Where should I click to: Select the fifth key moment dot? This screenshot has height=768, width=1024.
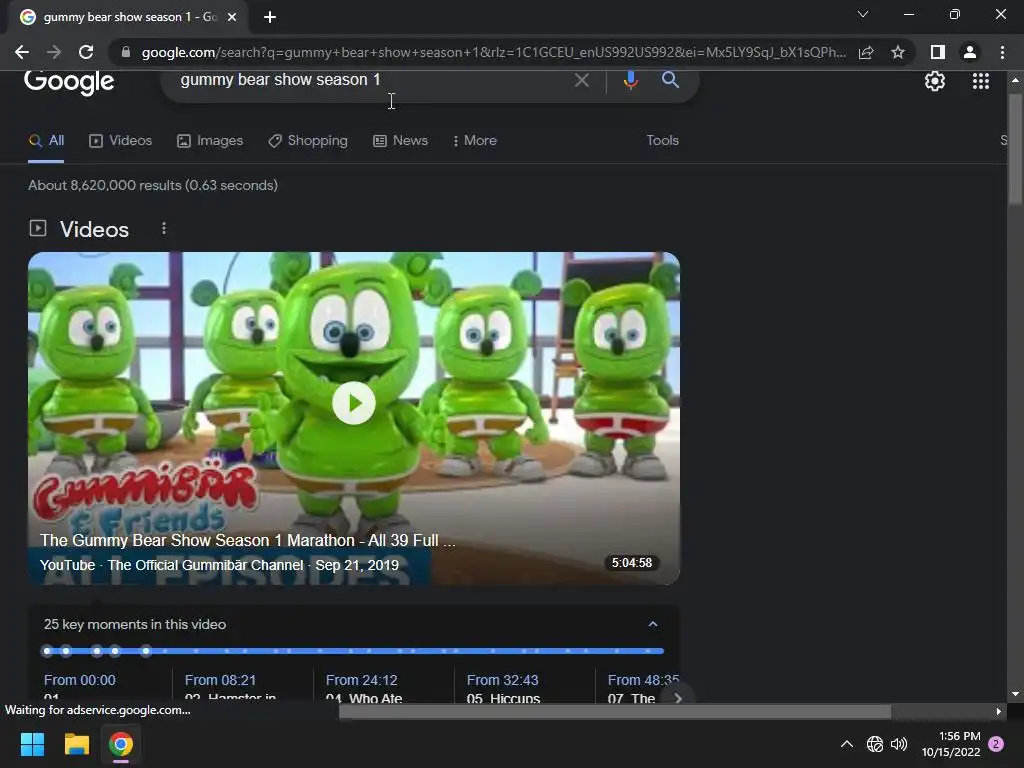(146, 650)
